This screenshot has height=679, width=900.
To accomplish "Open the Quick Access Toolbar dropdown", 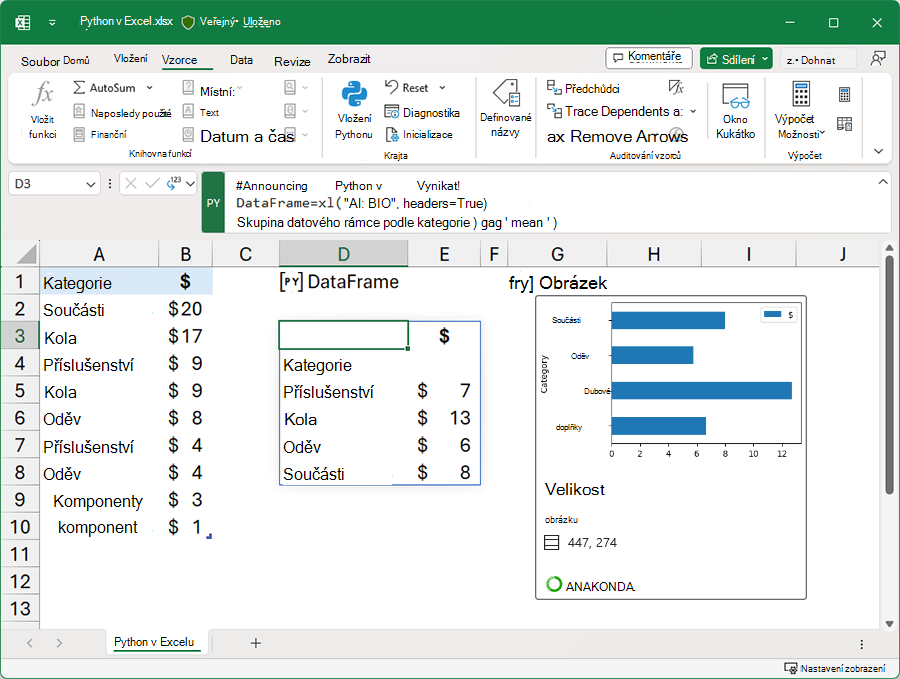I will [52, 22].
